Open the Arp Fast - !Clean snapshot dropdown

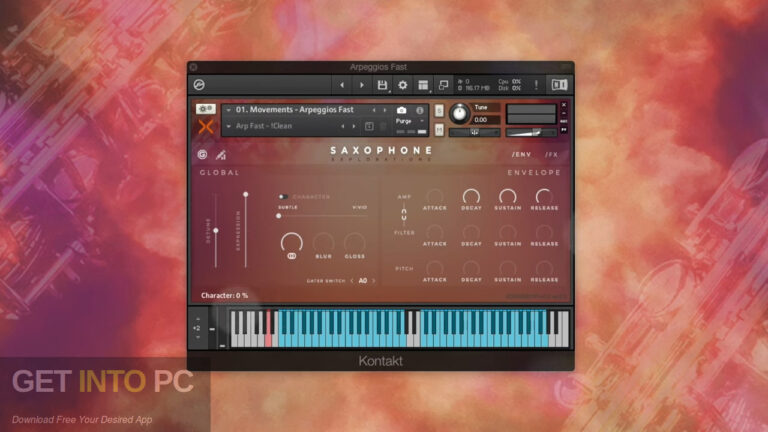click(x=228, y=126)
